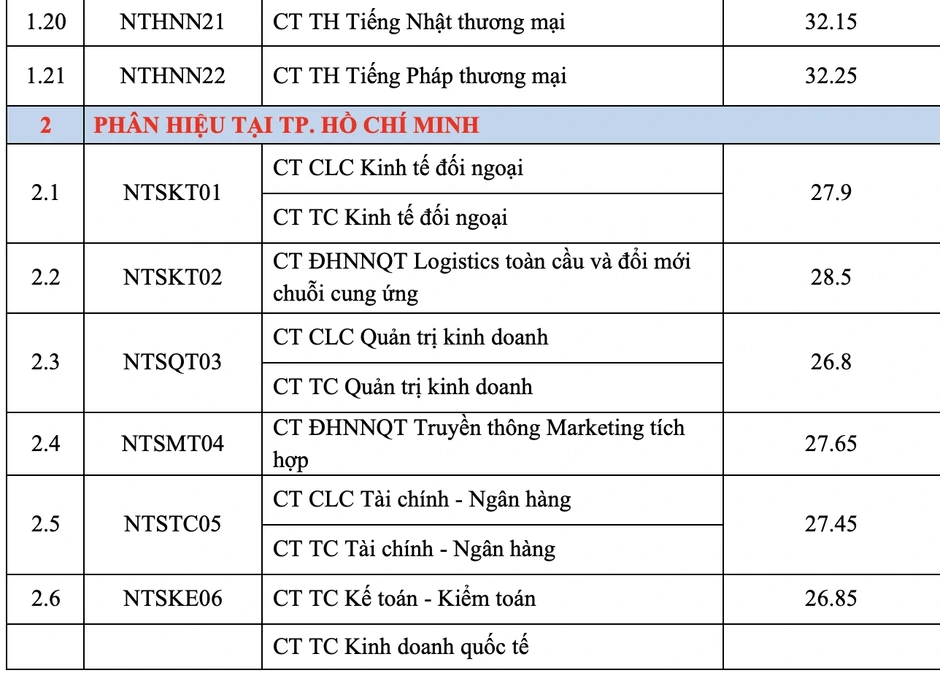940x673 pixels.
Task: Click 'CT ĐHNNQT Truyền thông Marketing tích hợp'
Action: coord(478,444)
